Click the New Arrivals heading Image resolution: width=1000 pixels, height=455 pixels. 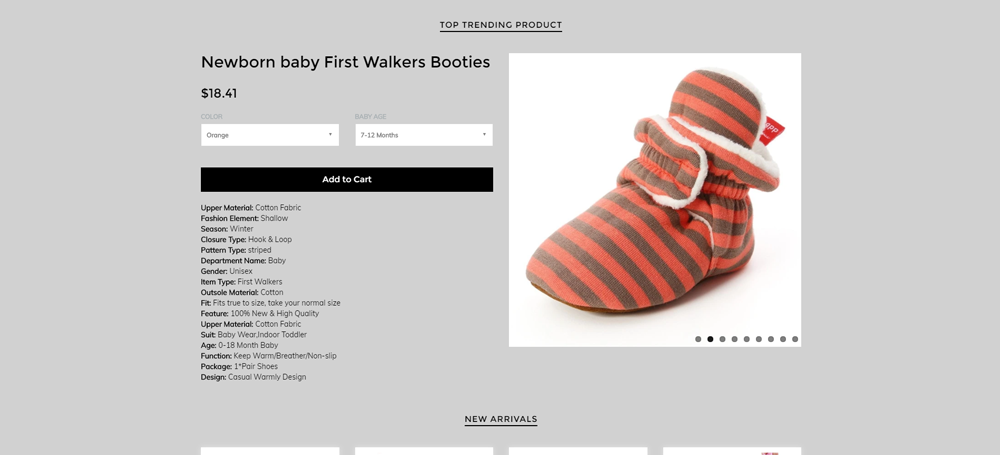tap(501, 419)
